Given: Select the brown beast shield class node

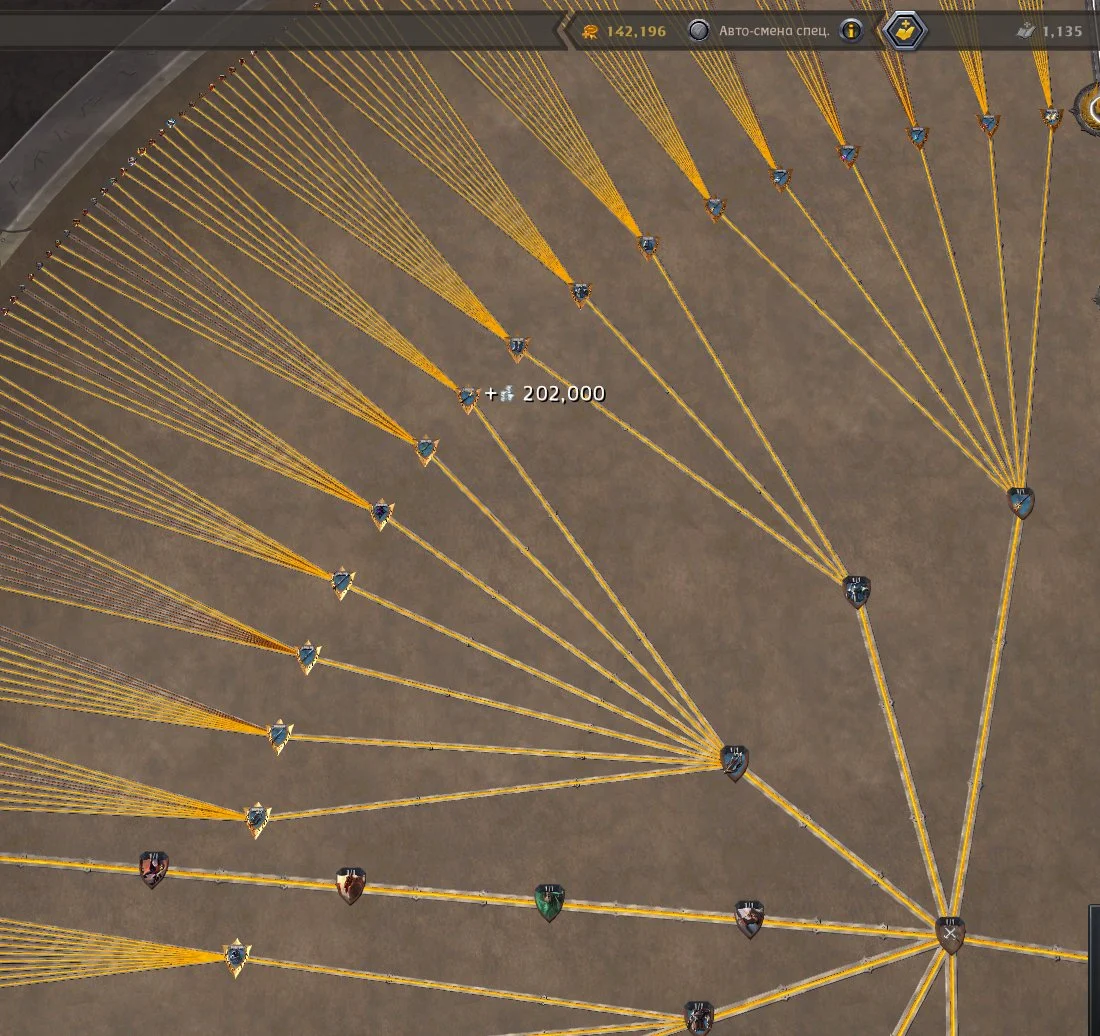Looking at the screenshot, I should click(x=350, y=886).
